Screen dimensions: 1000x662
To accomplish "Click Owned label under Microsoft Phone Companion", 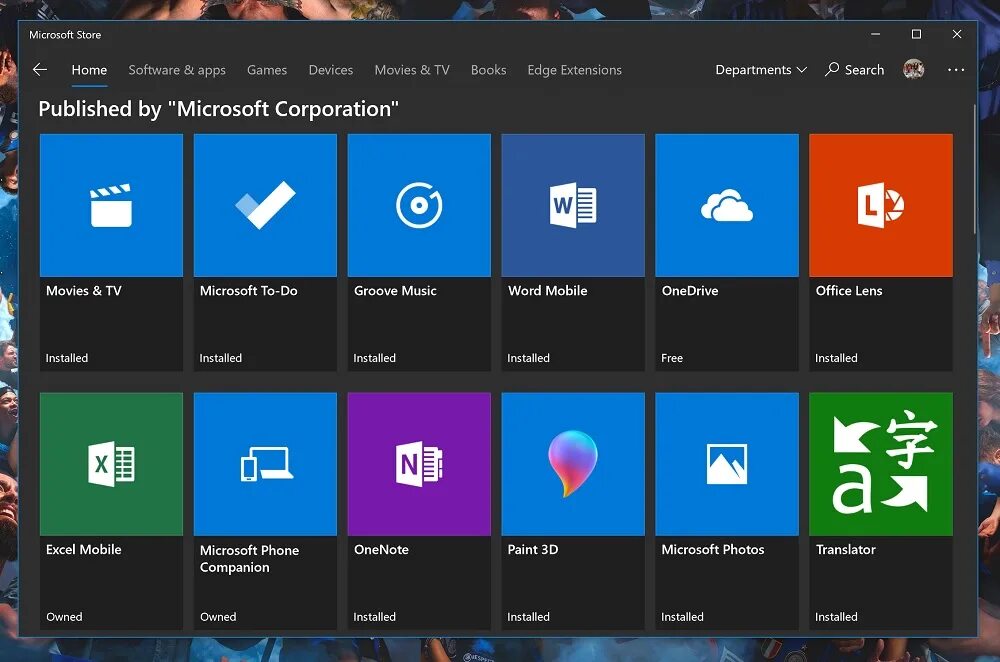I will tap(218, 617).
